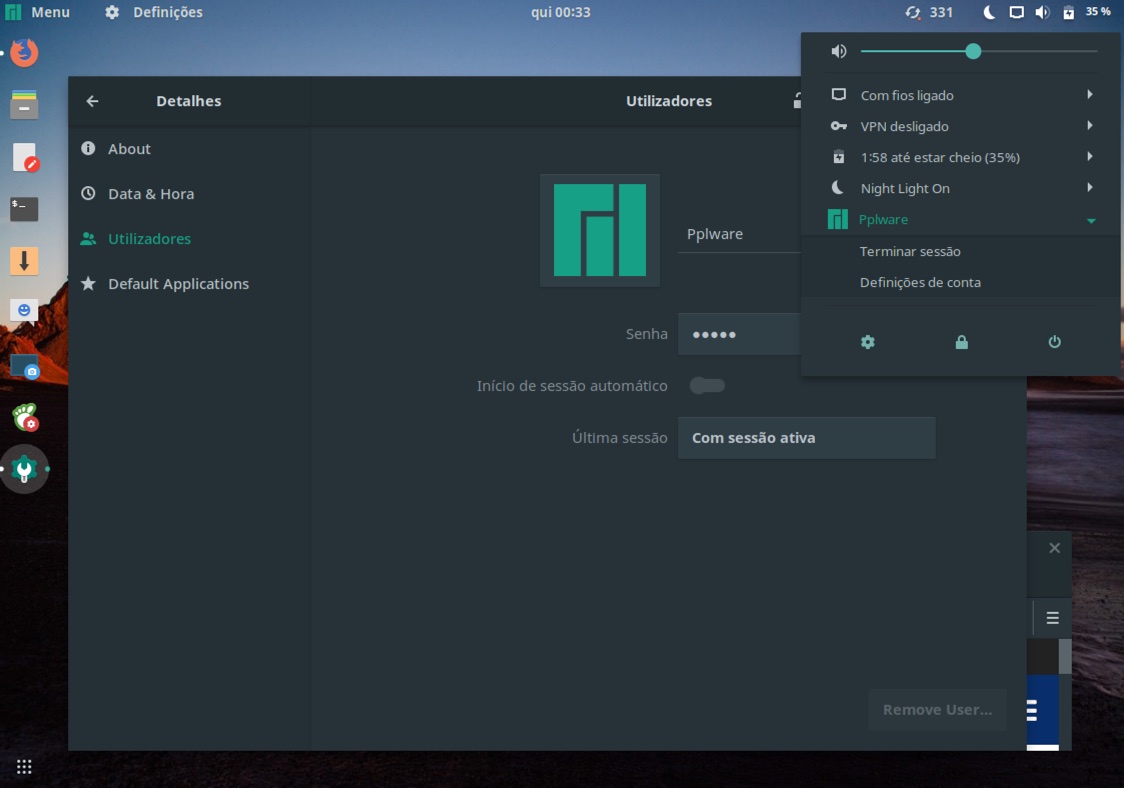The height and width of the screenshot is (788, 1124).
Task: Lock the screen using the padlock icon
Action: point(961,341)
